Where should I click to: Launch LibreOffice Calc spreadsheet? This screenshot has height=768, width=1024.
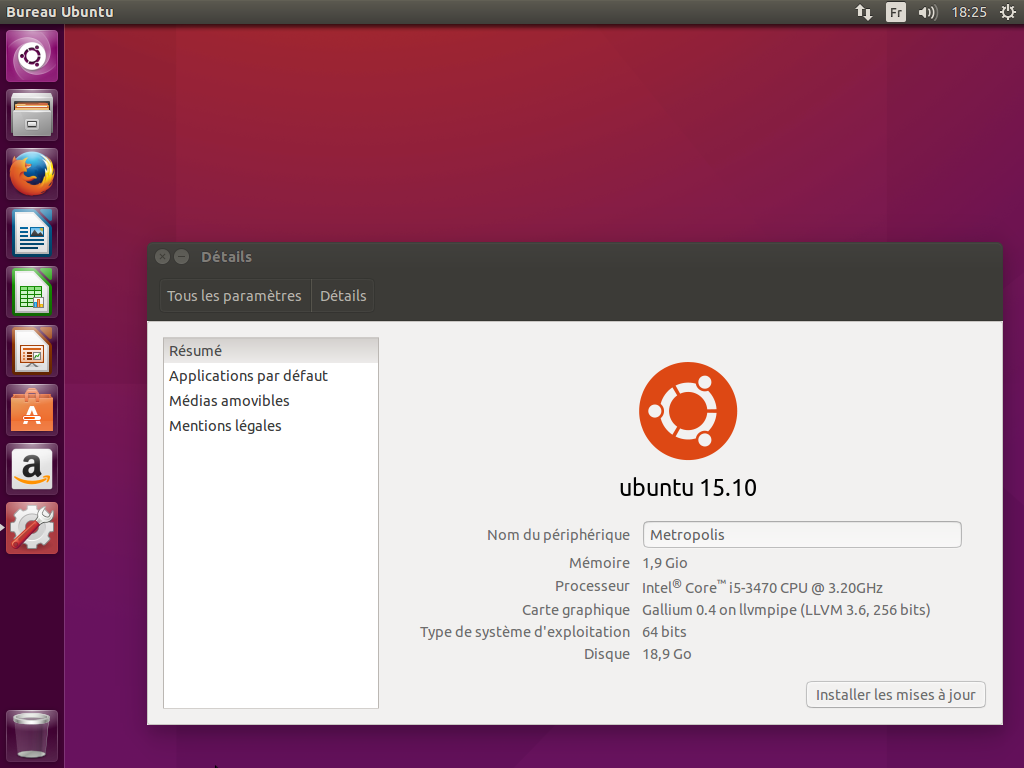point(32,293)
